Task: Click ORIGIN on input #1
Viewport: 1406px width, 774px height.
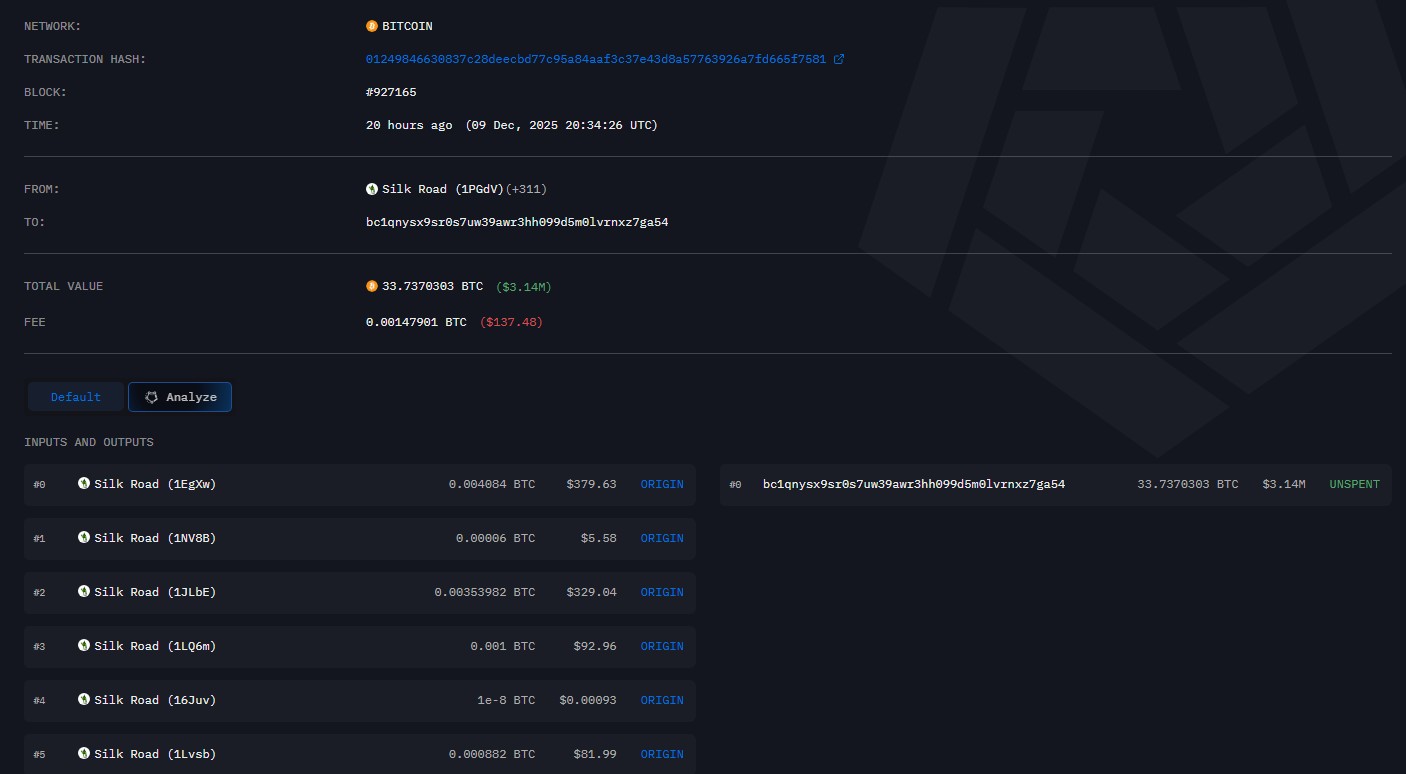Action: point(661,538)
